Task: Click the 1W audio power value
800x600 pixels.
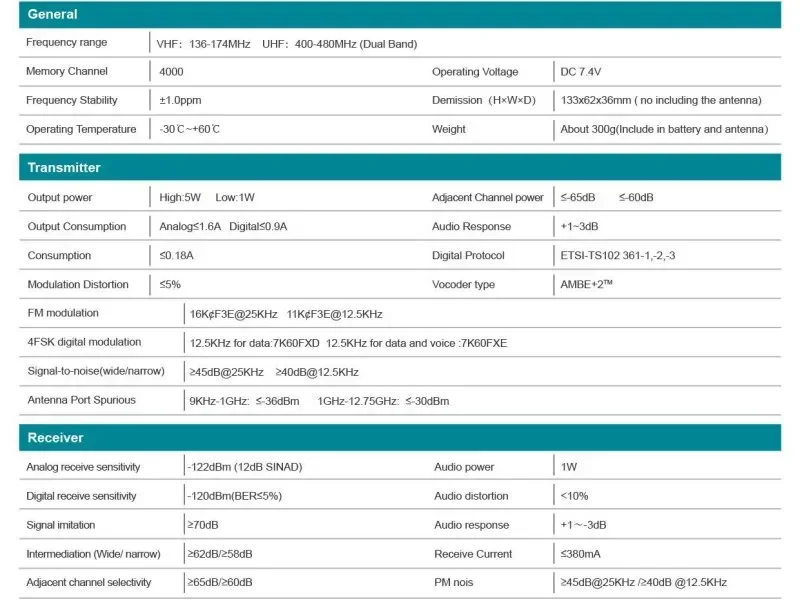Action: (x=568, y=467)
